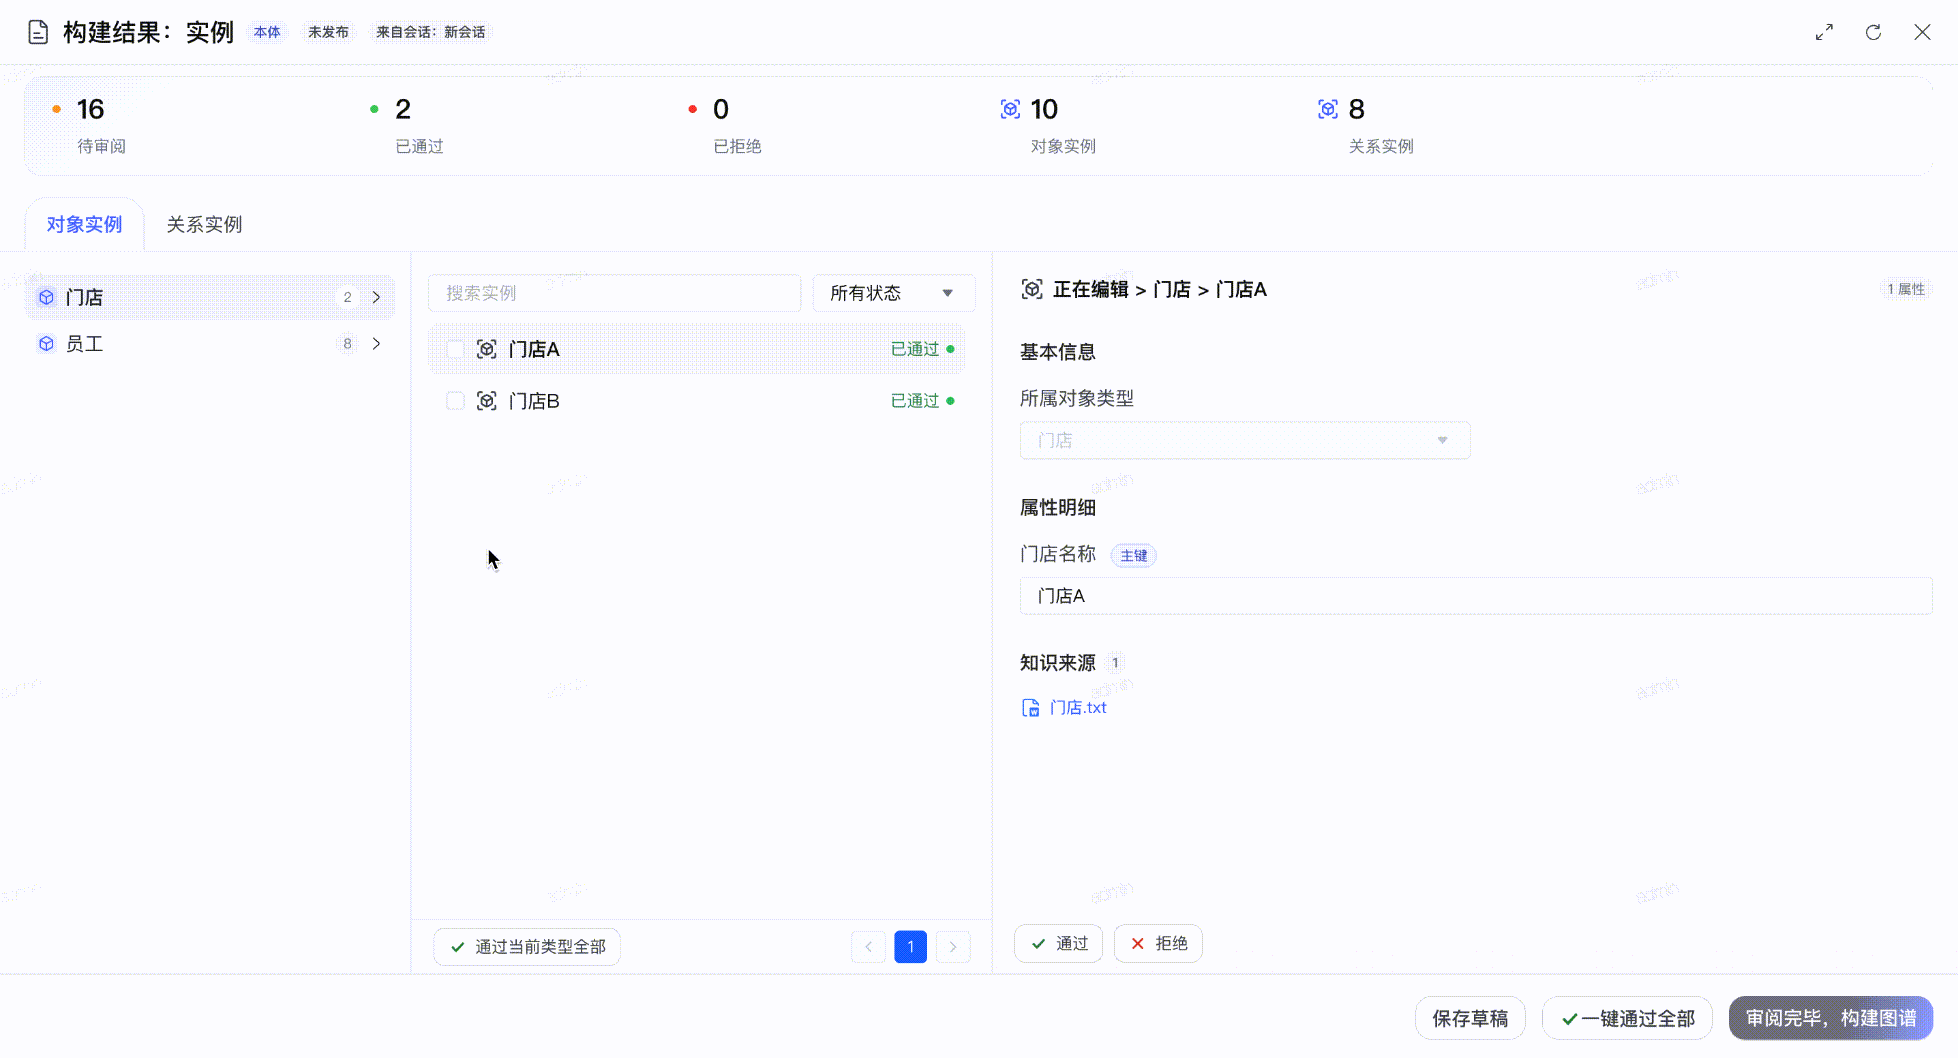This screenshot has height=1058, width=1958.
Task: Click 一键通过全部 button
Action: [x=1627, y=1018]
